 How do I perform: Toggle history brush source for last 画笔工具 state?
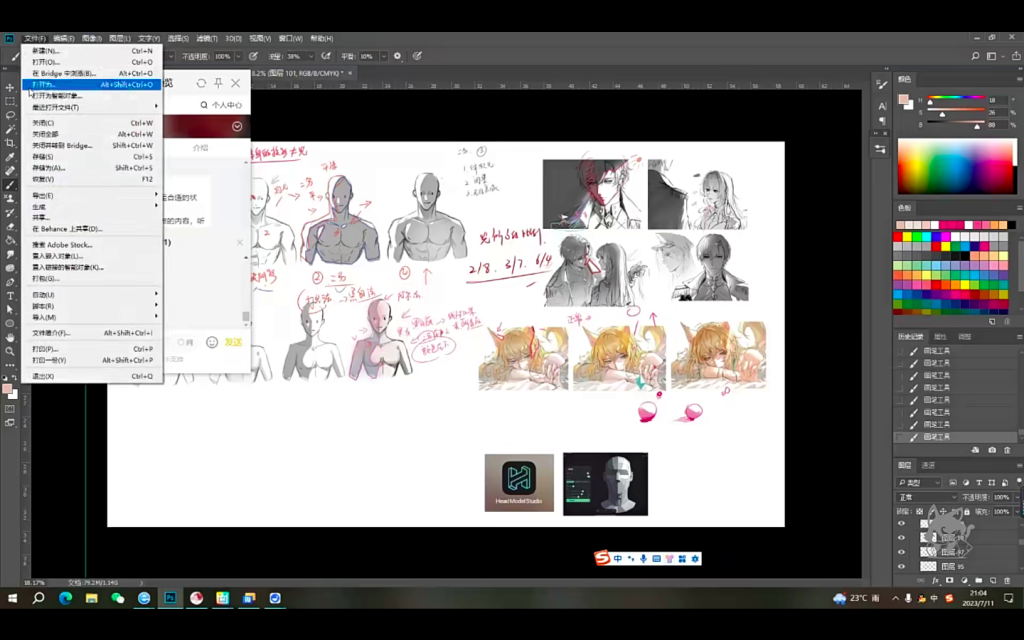coord(900,437)
